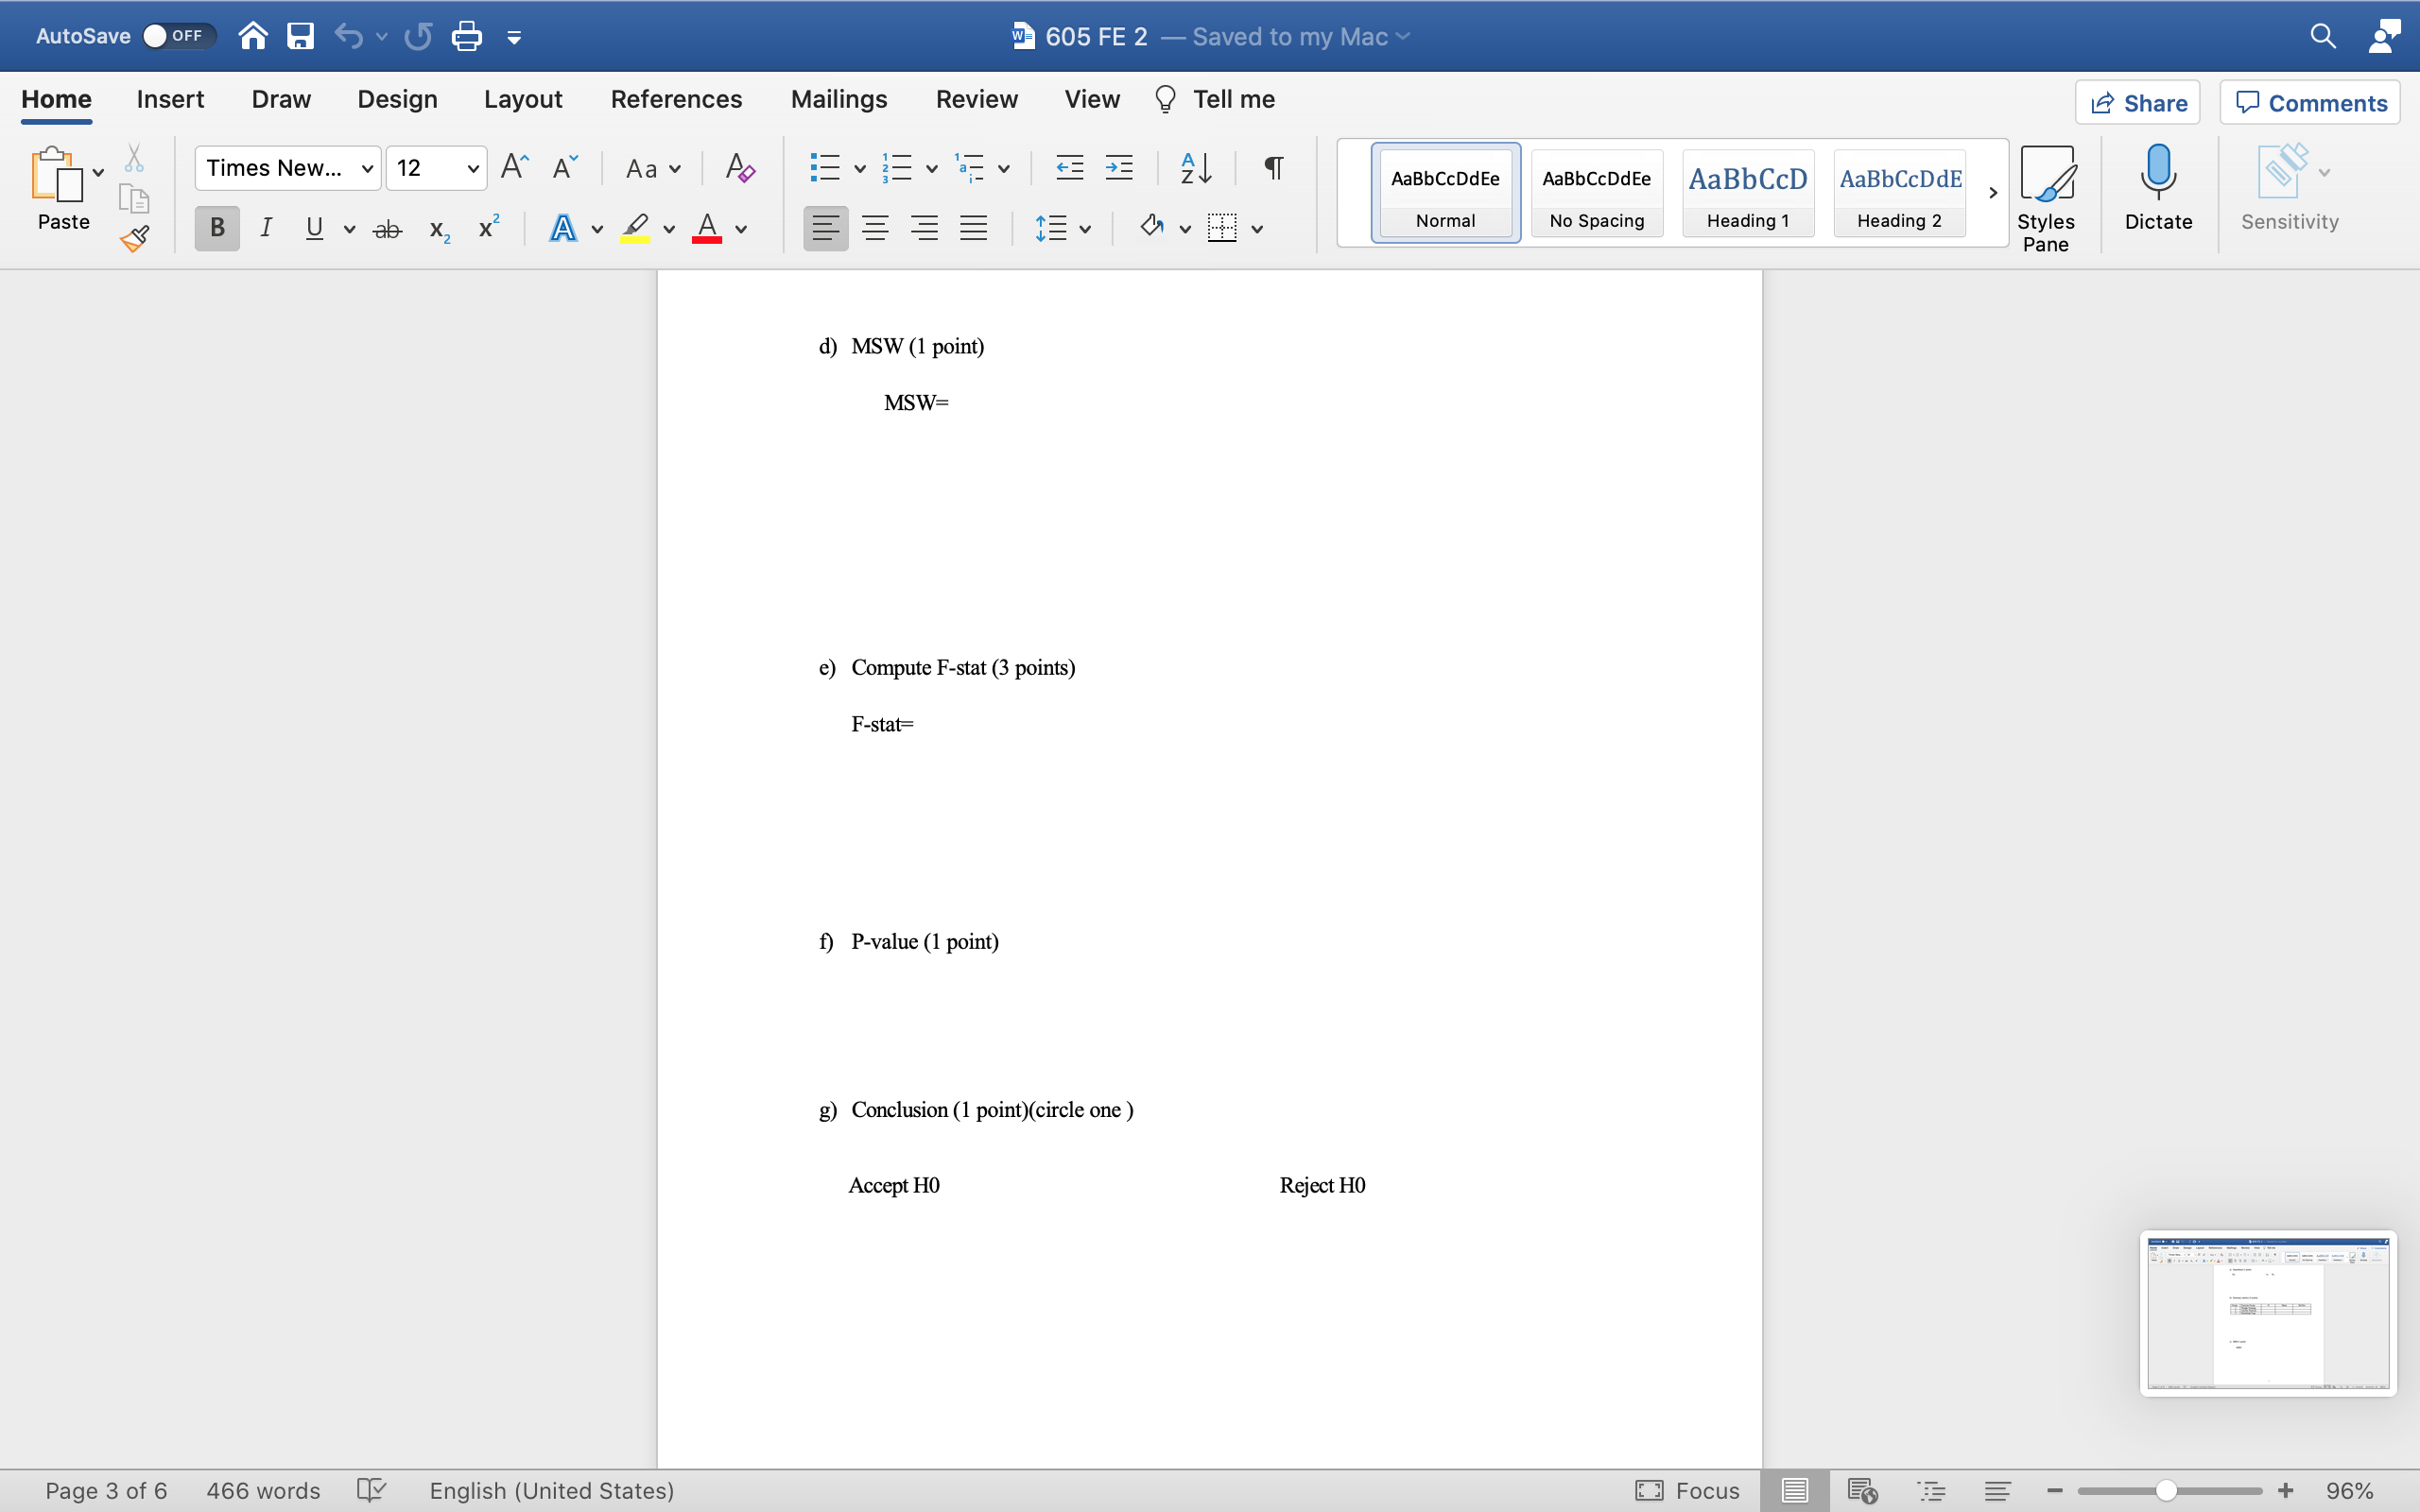Increase indent of the paragraph

(x=1119, y=167)
